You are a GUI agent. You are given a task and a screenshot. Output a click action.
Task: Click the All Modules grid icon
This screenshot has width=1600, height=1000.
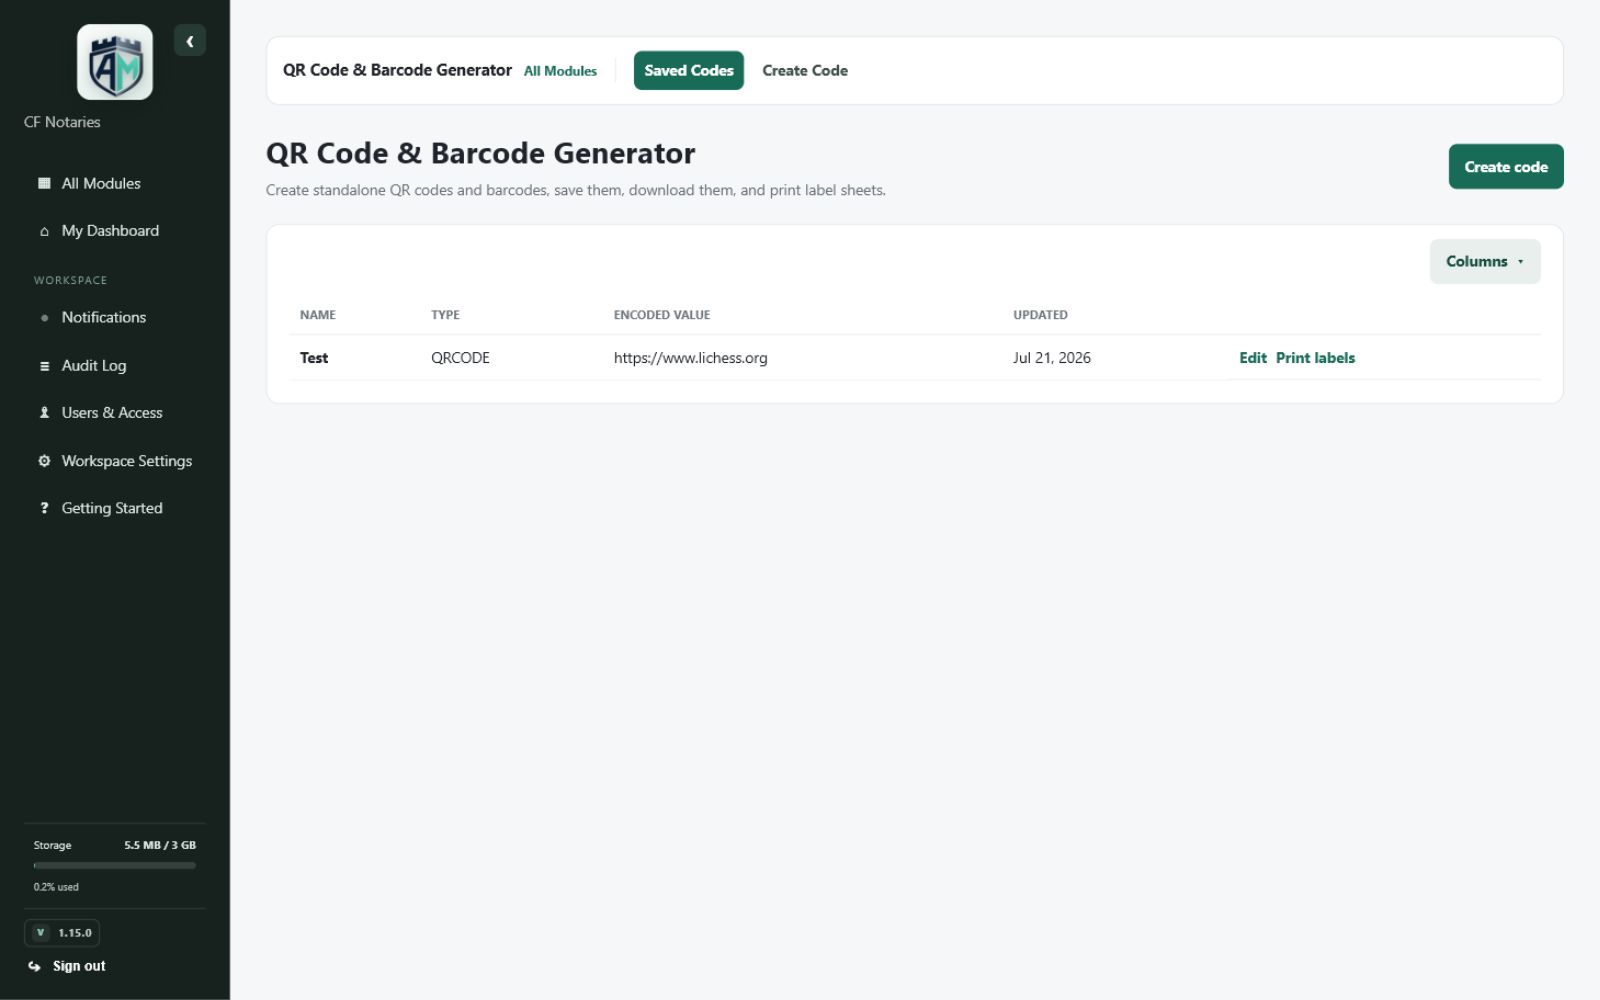(44, 183)
